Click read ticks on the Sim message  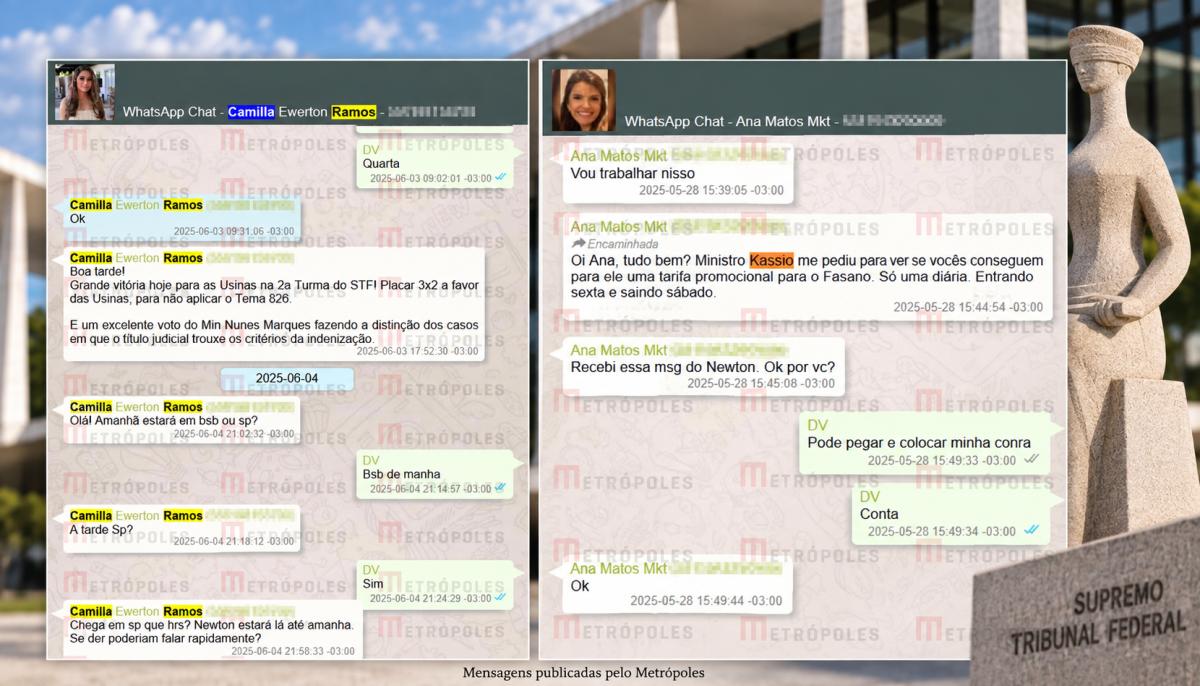pos(500,598)
